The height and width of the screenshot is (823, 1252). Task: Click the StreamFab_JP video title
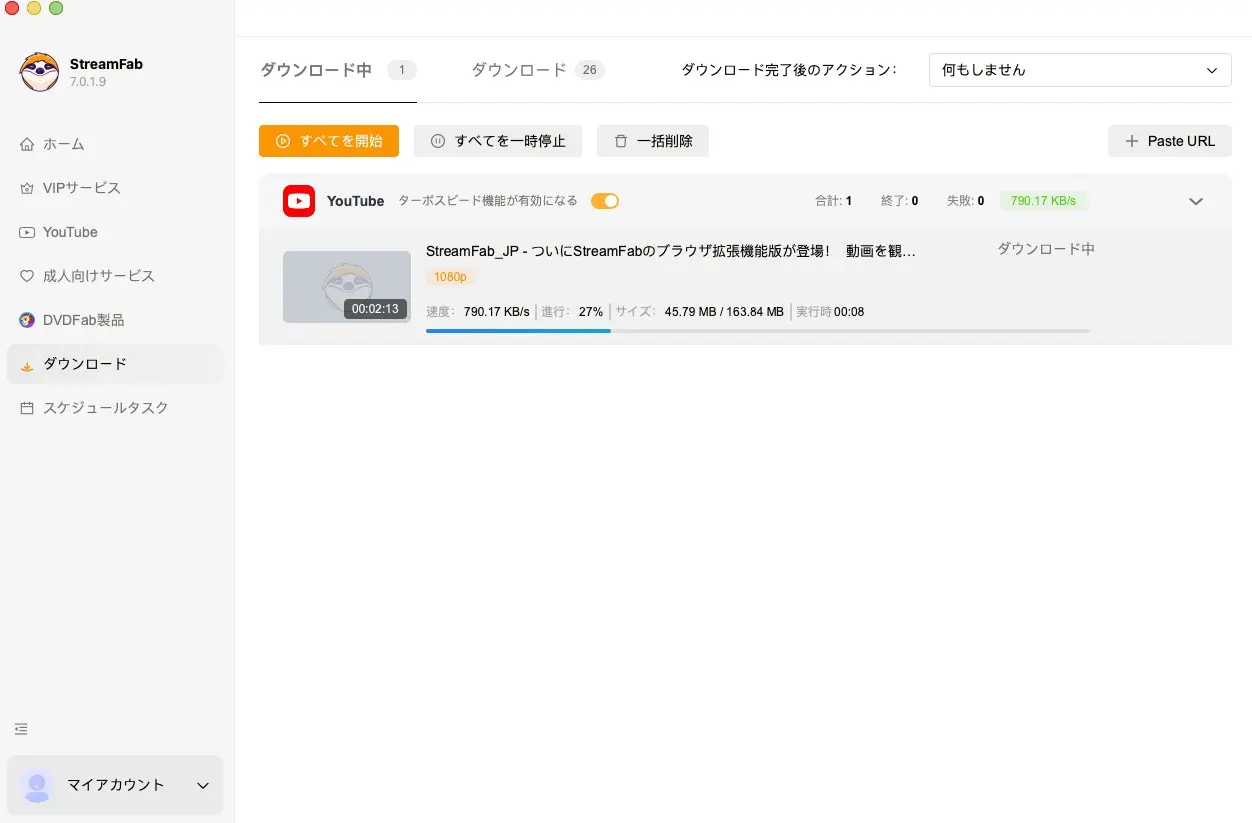pyautogui.click(x=671, y=251)
